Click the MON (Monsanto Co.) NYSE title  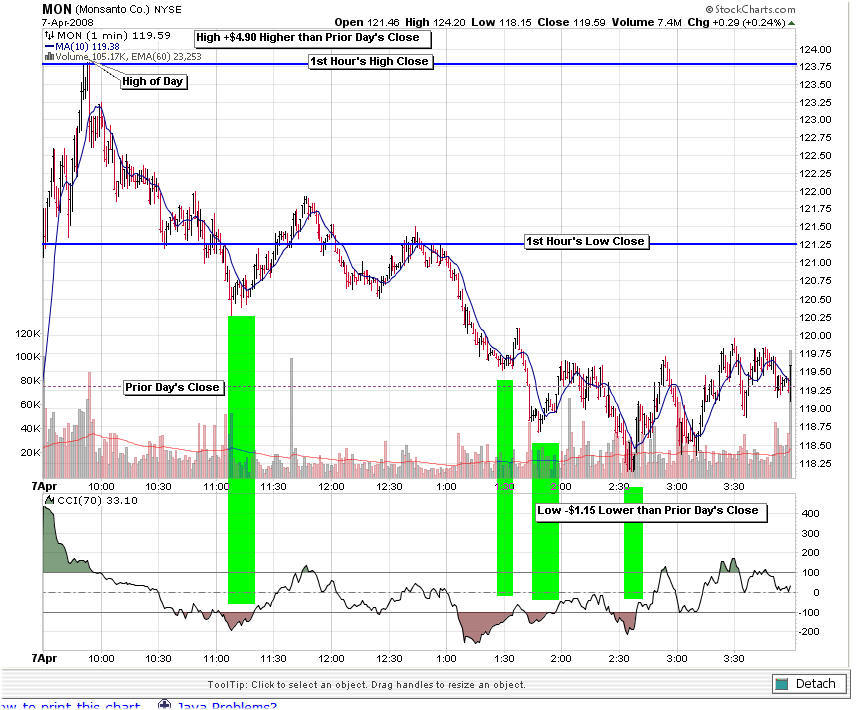point(112,9)
